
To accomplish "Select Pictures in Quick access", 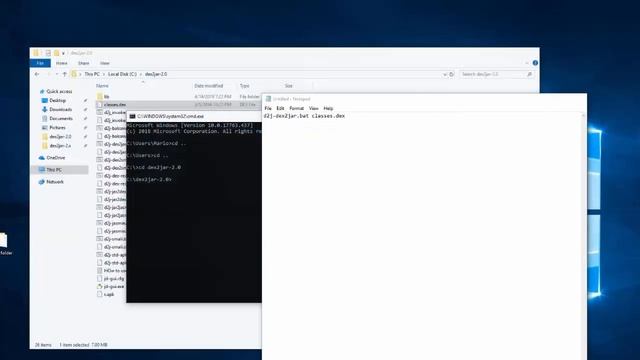I will tap(58, 127).
